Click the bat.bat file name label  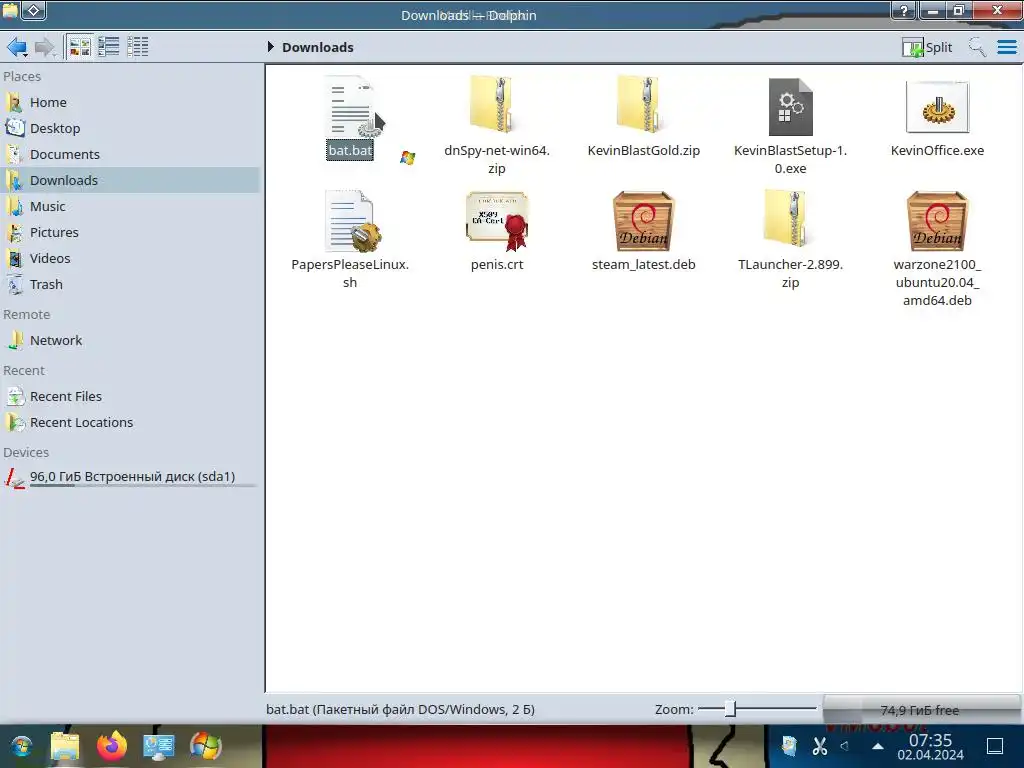(350, 150)
